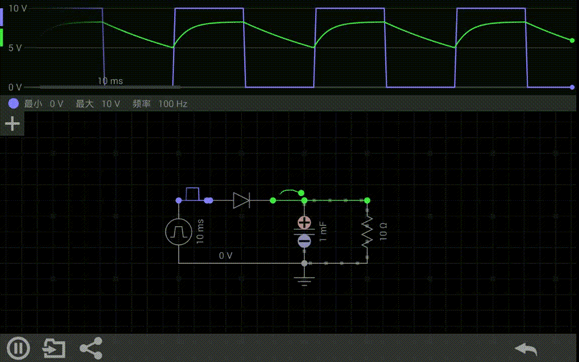The image size is (579, 362).
Task: Open the share icon in bottom bar
Action: (91, 348)
